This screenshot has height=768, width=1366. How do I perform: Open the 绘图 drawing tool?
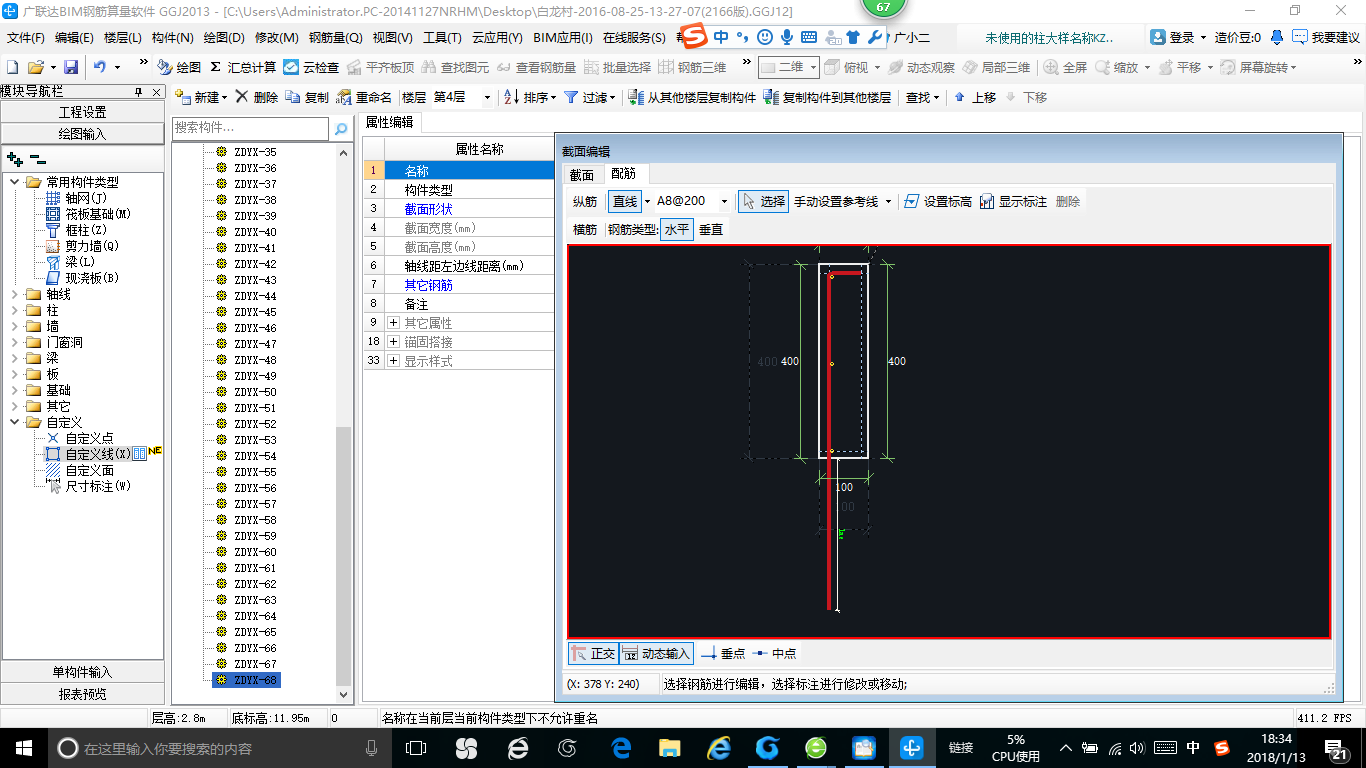(x=179, y=67)
